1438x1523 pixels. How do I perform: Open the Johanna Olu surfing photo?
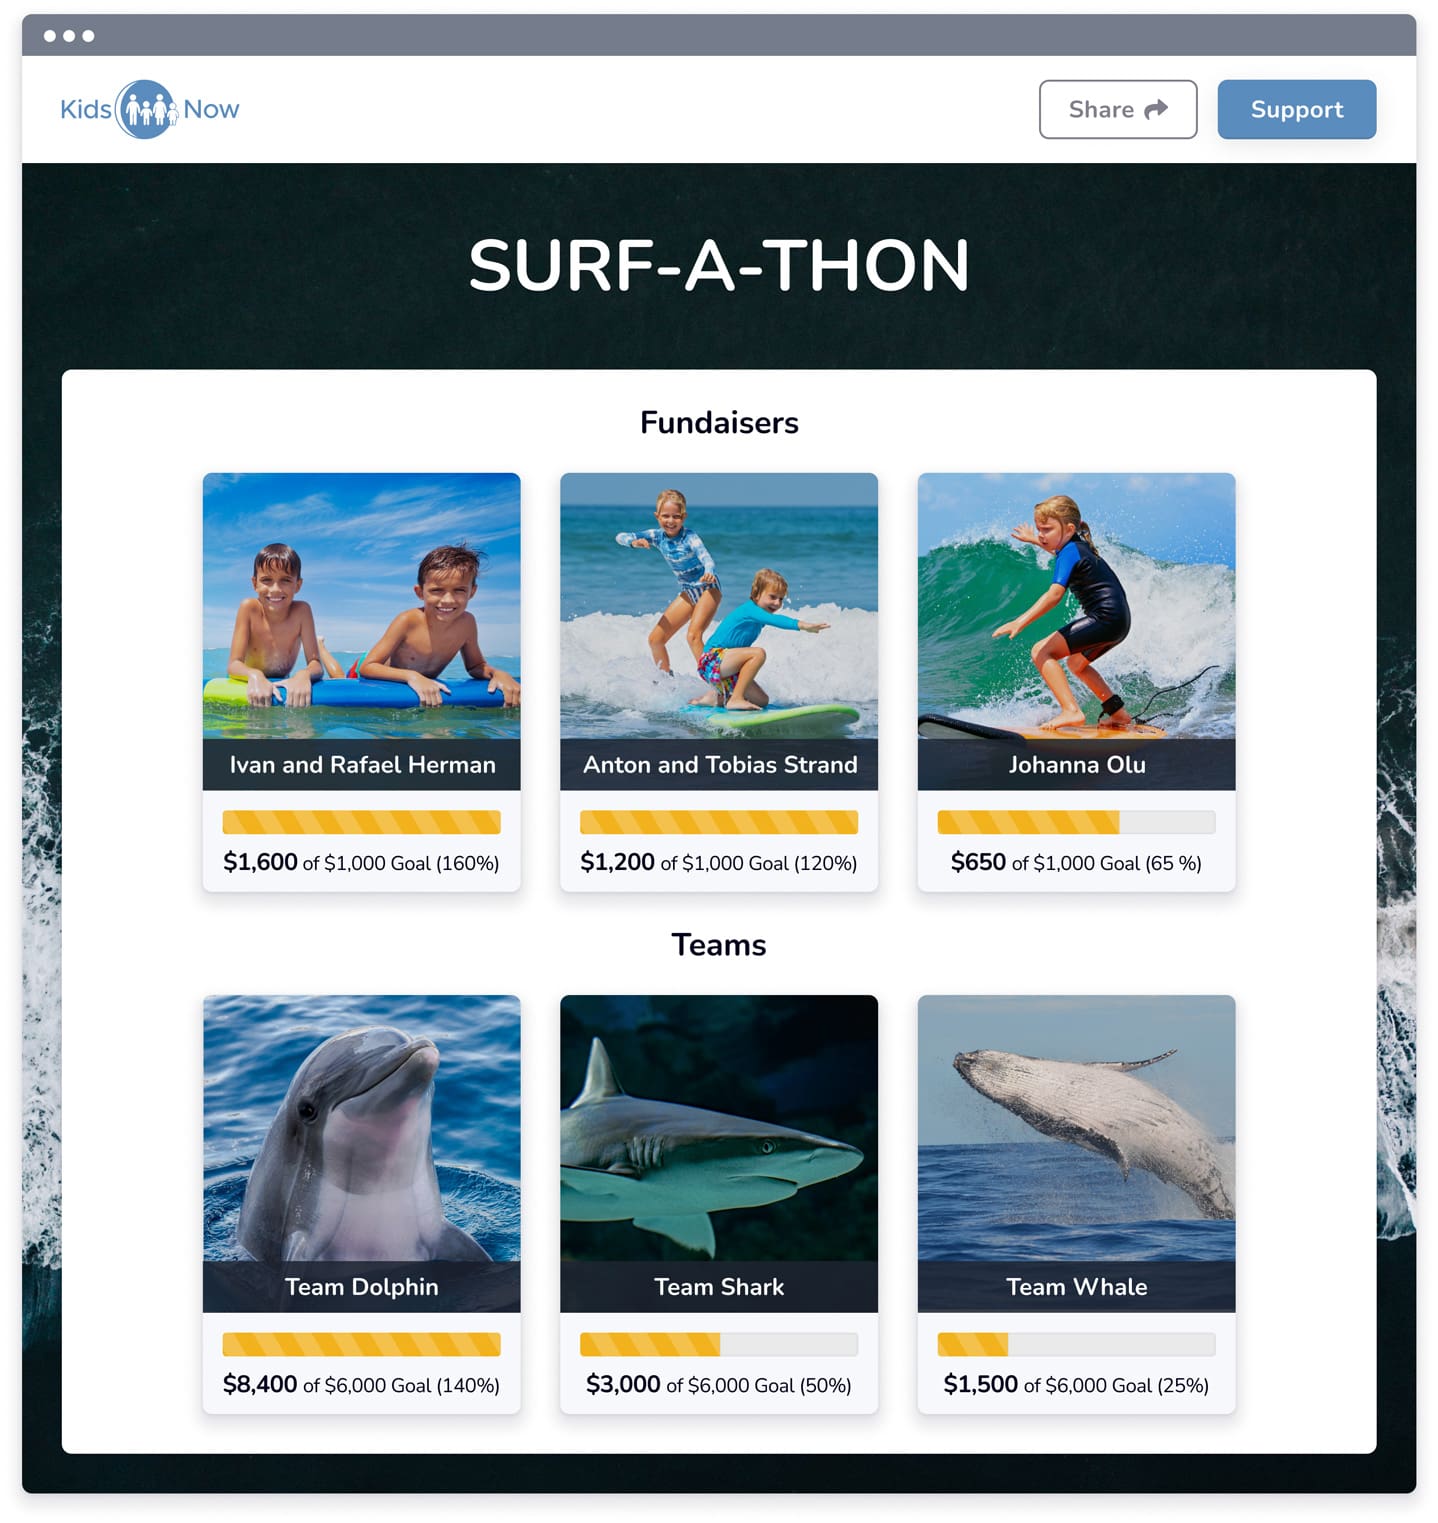[1076, 606]
